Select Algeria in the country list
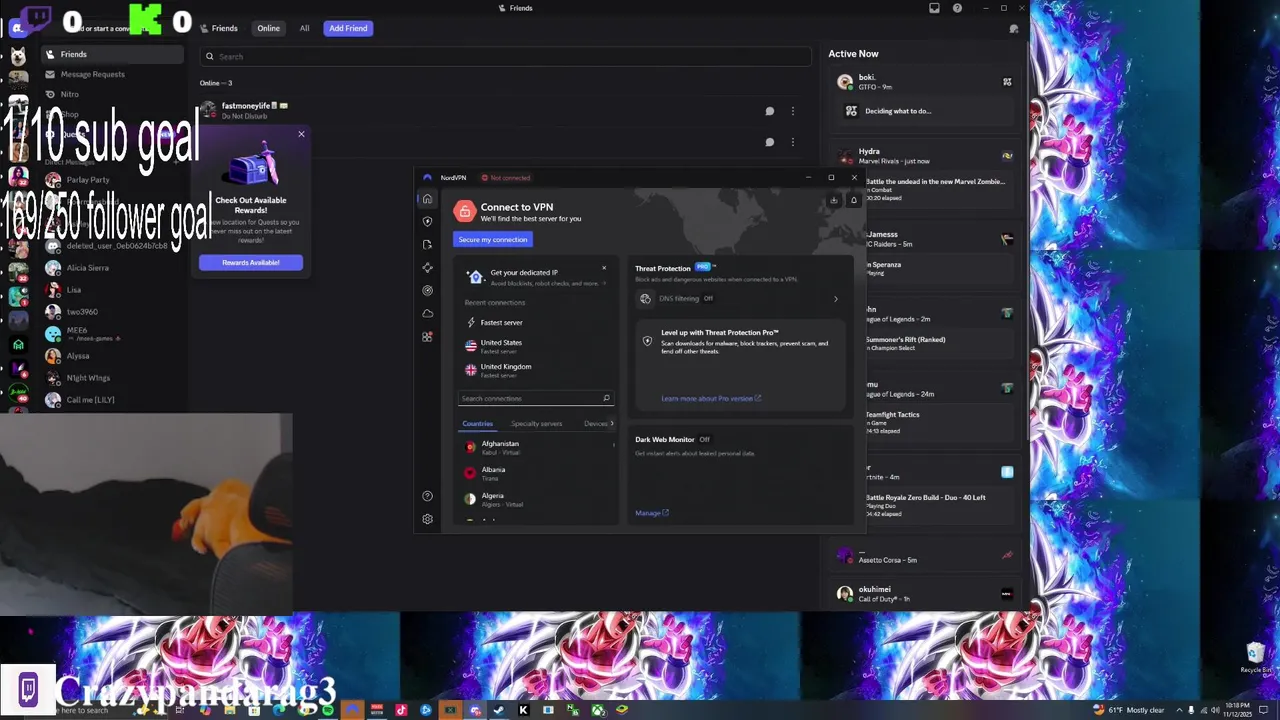 point(538,499)
